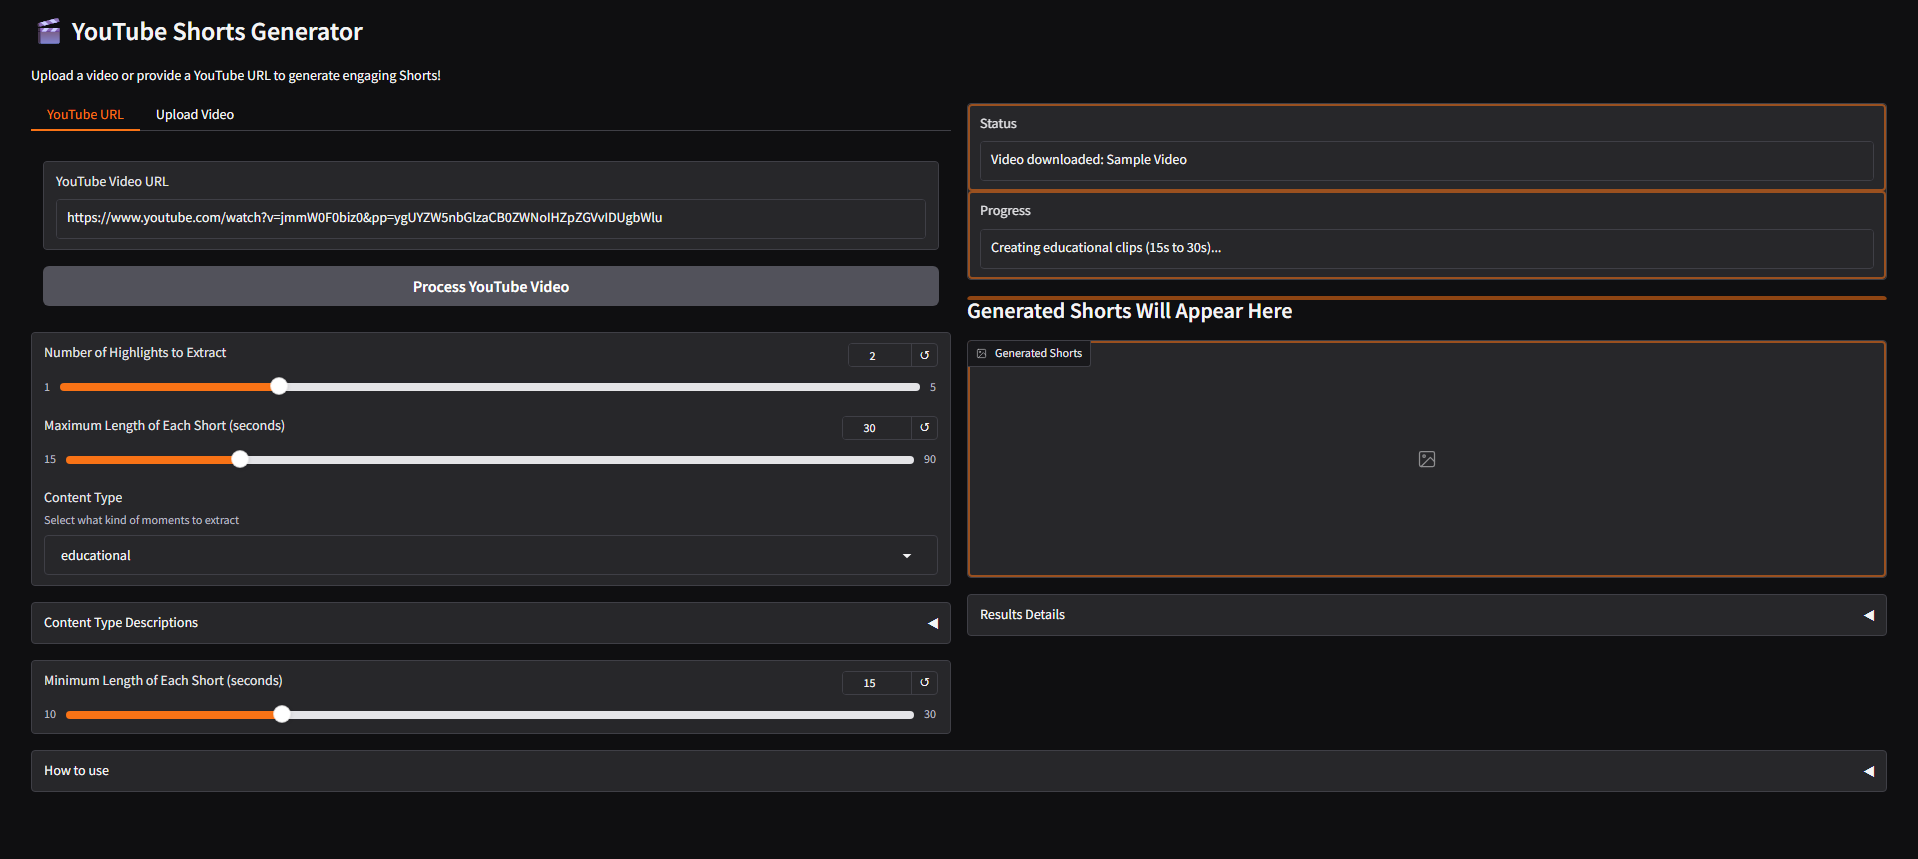Click the Minimum Length slider handle
1918x859 pixels.
[282, 714]
